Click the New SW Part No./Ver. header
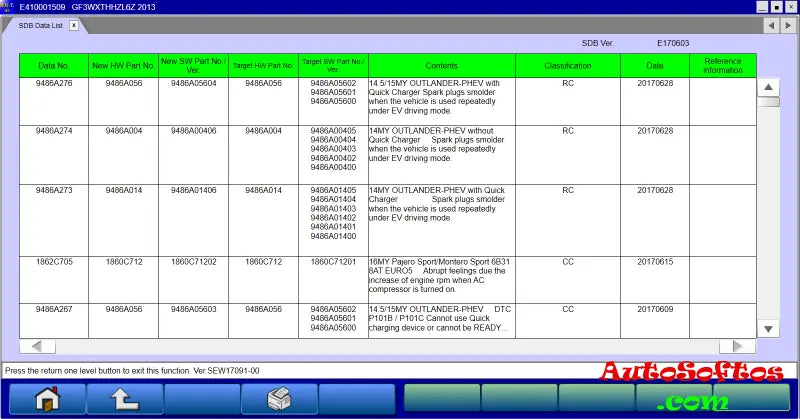The width and height of the screenshot is (800, 419). [x=193, y=66]
